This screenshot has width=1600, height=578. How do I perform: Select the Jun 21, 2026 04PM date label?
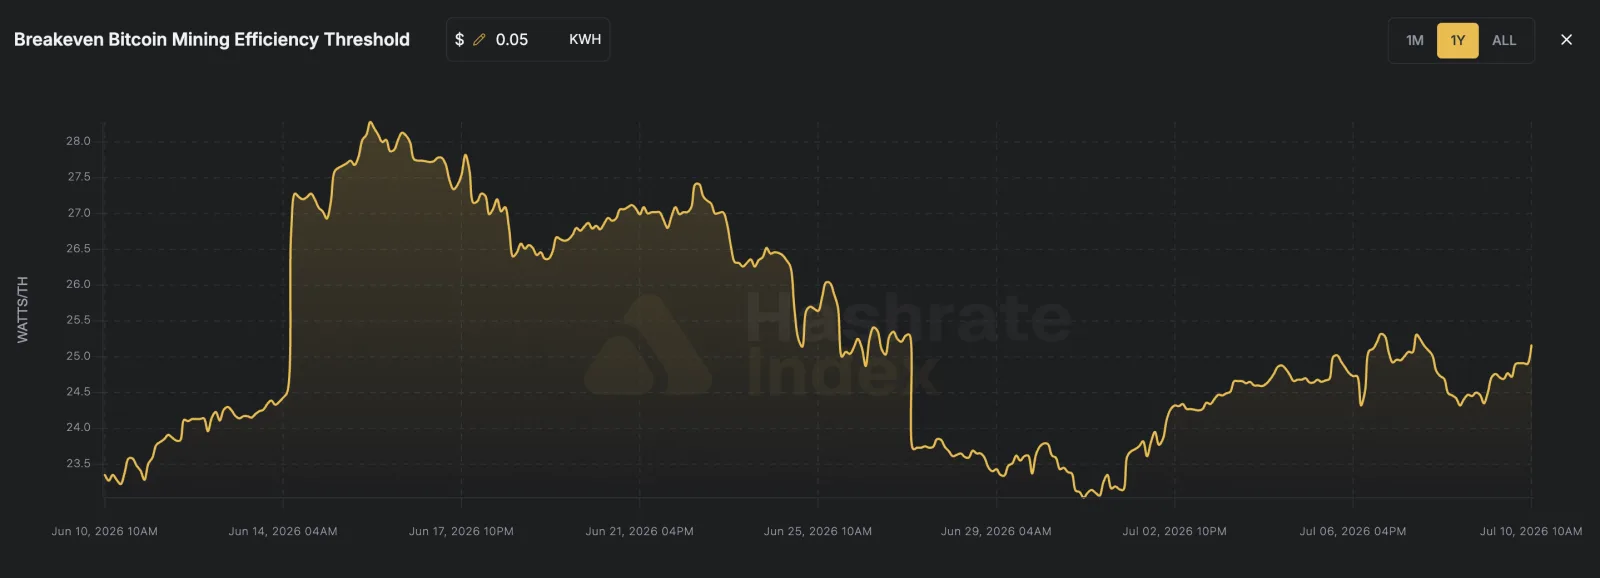640,531
